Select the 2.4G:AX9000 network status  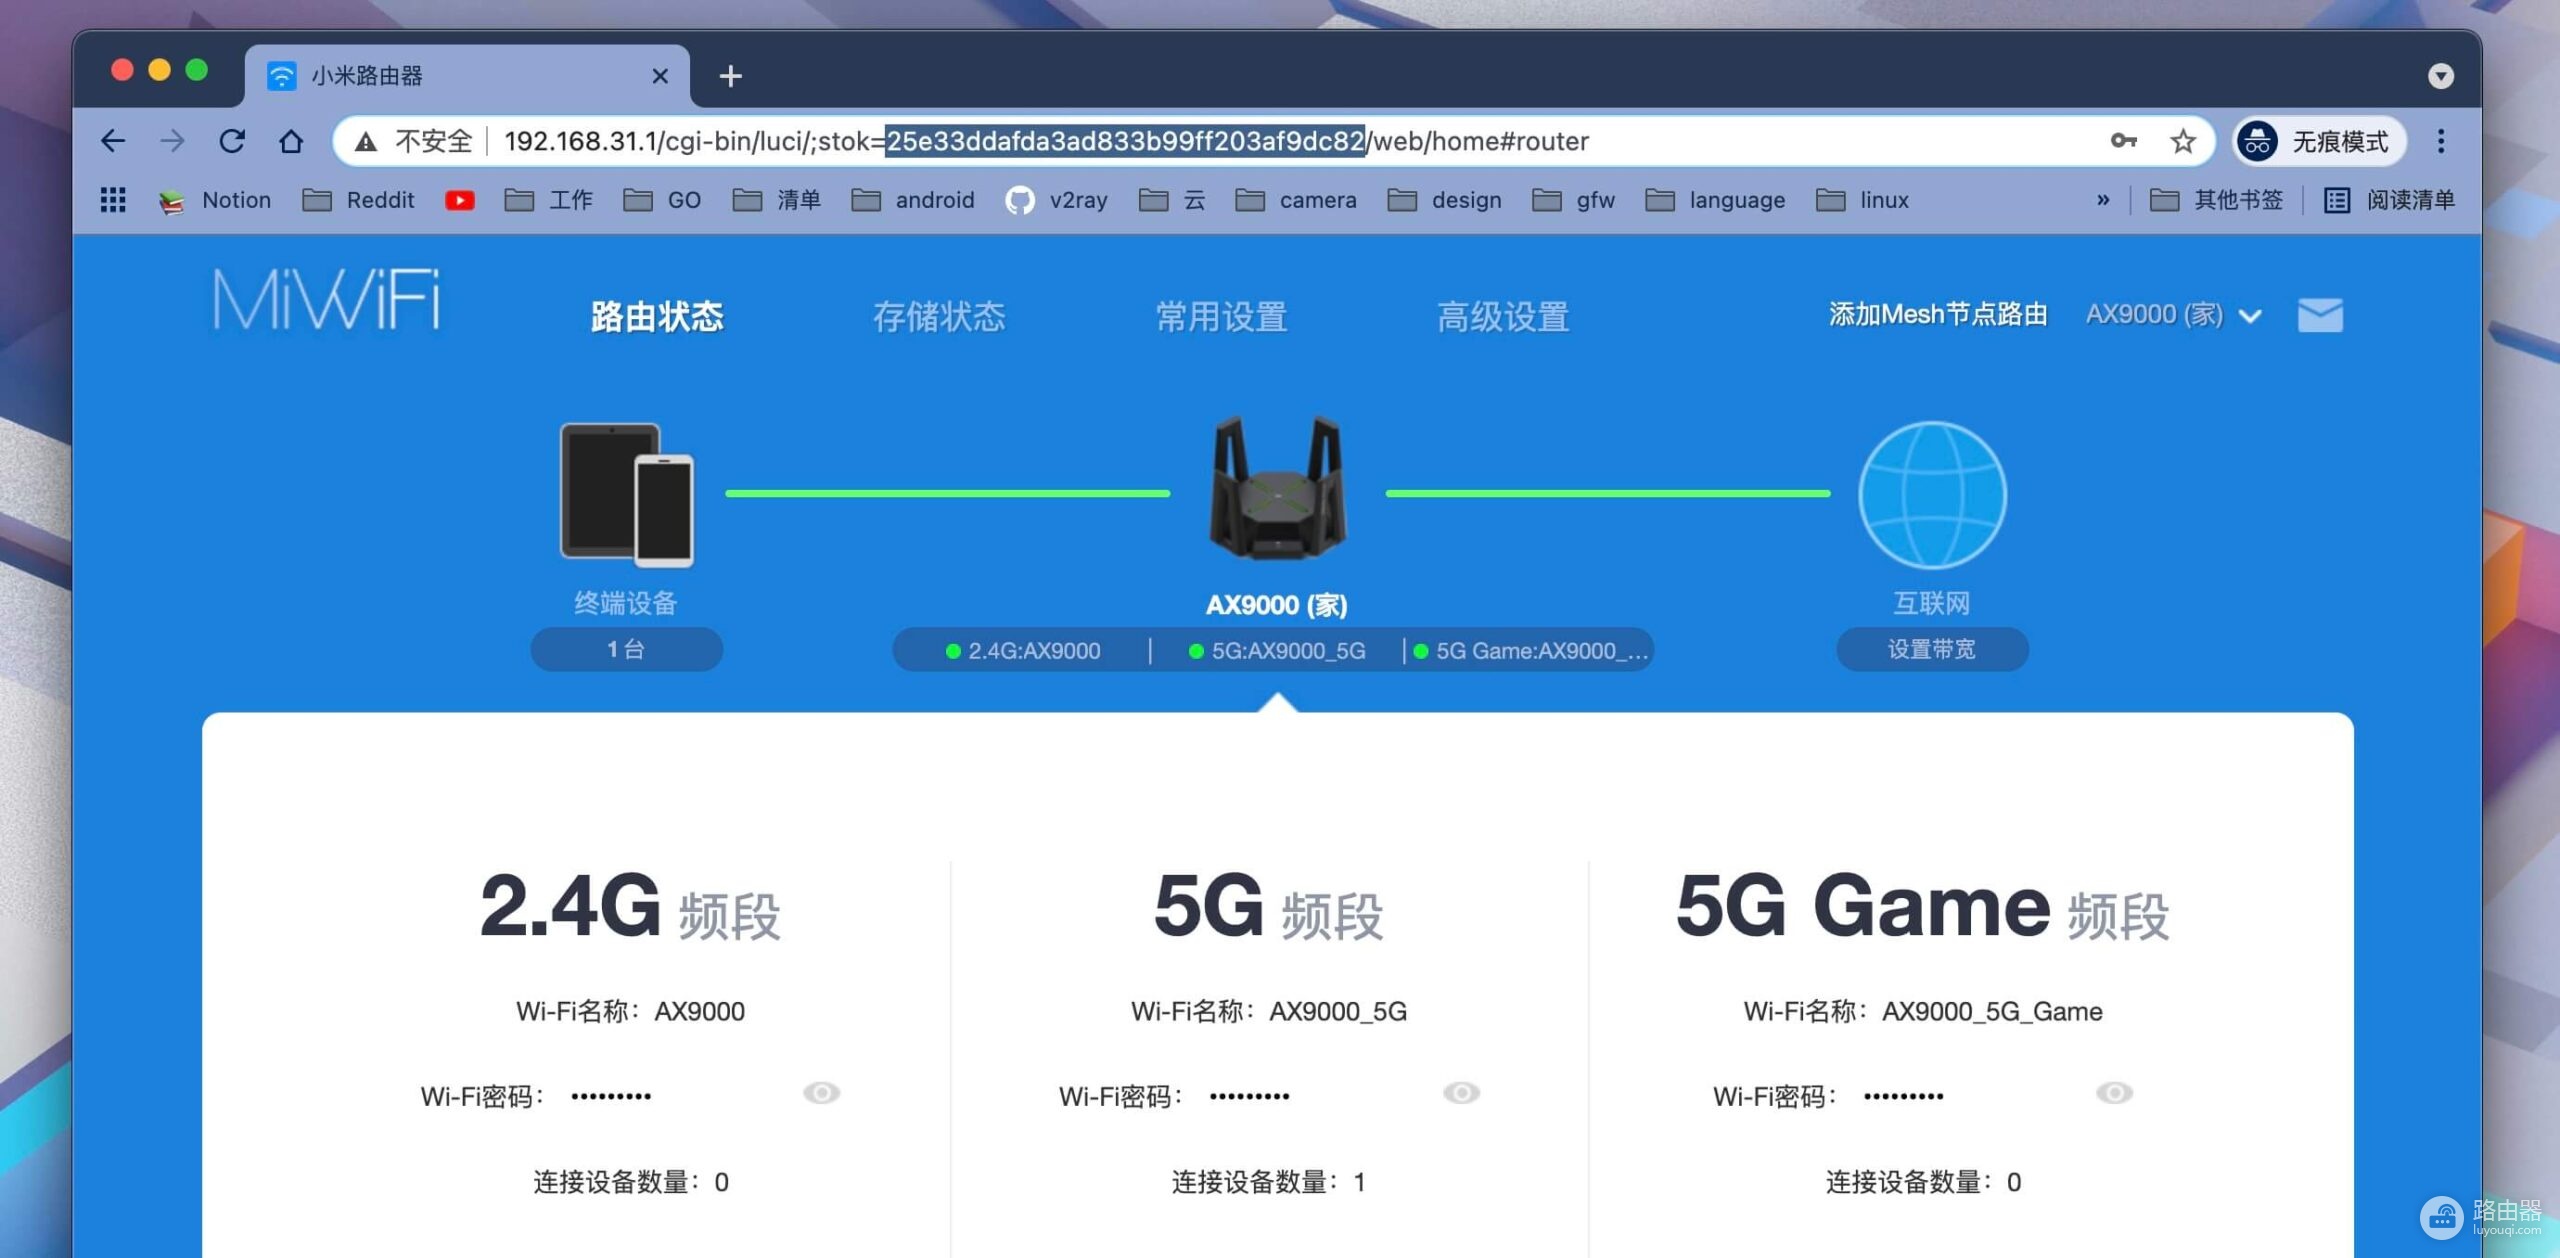[x=1023, y=651]
